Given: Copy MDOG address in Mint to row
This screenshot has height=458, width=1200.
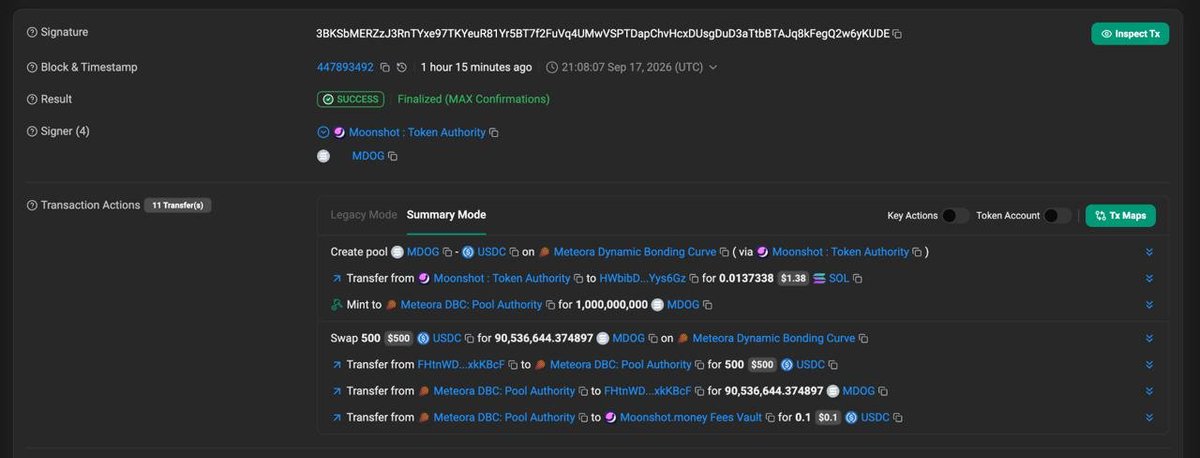Looking at the screenshot, I should [707, 304].
